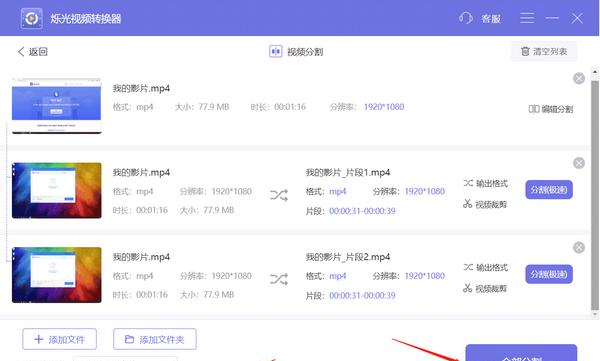Click the mp4 output format link of 片段1
600x361 pixels.
click(x=338, y=191)
